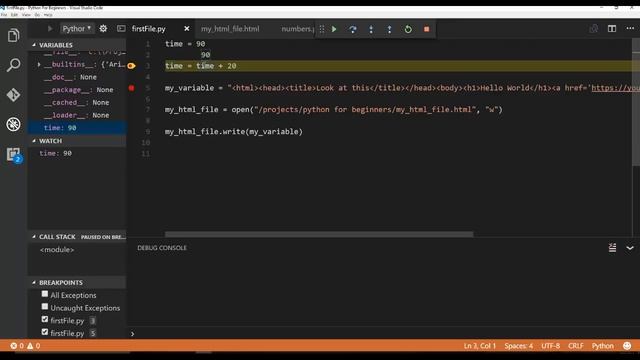Toggle the Uncaught Exceptions checkbox
The width and height of the screenshot is (640, 360).
point(45,307)
